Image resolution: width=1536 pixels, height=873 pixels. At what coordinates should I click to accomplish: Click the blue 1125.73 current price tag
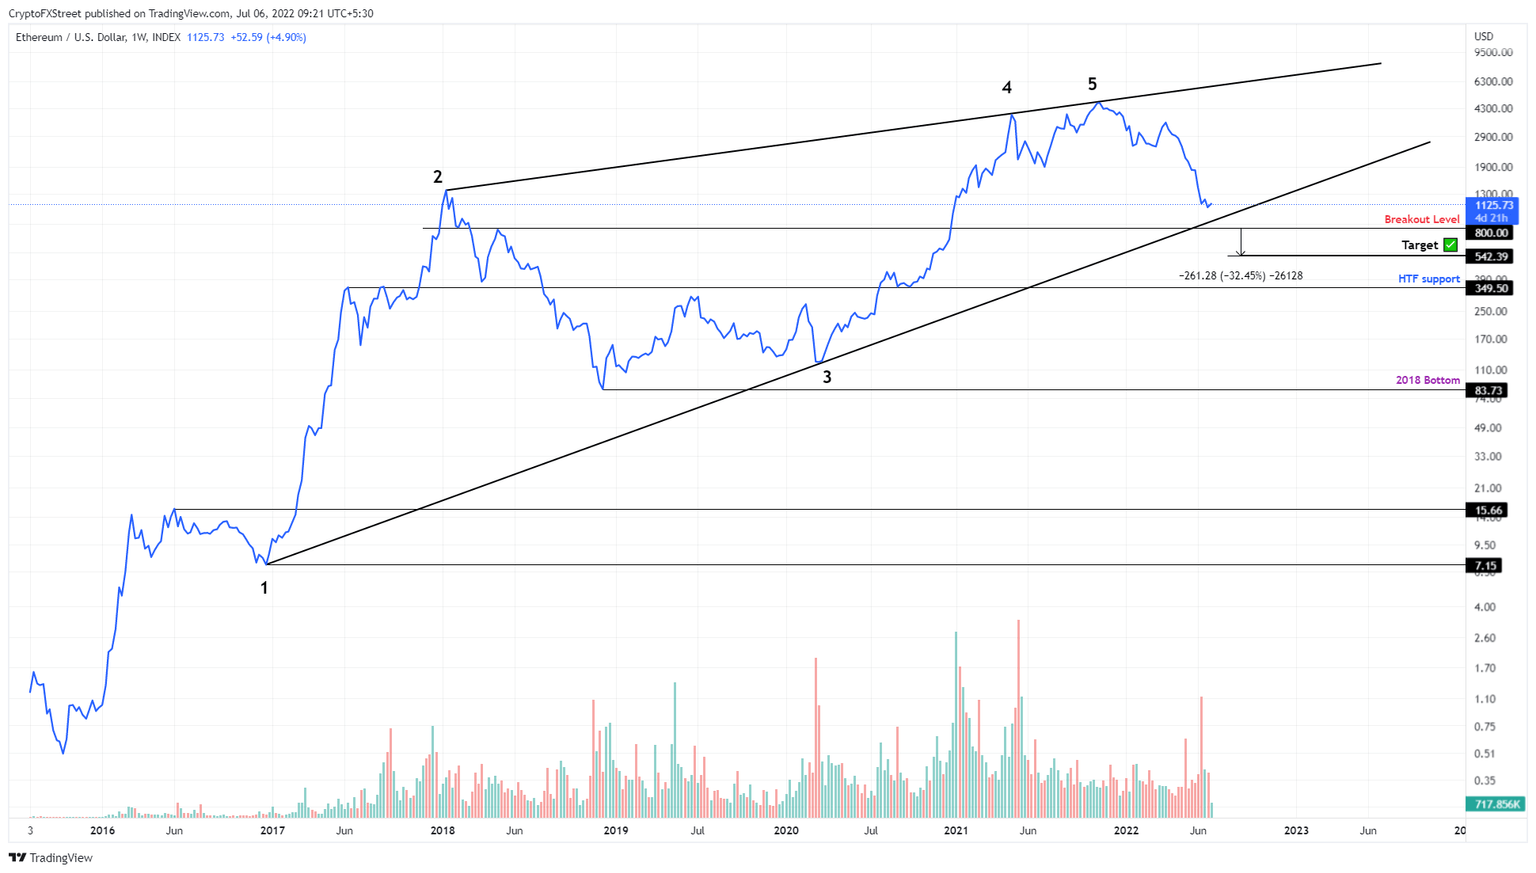1492,206
